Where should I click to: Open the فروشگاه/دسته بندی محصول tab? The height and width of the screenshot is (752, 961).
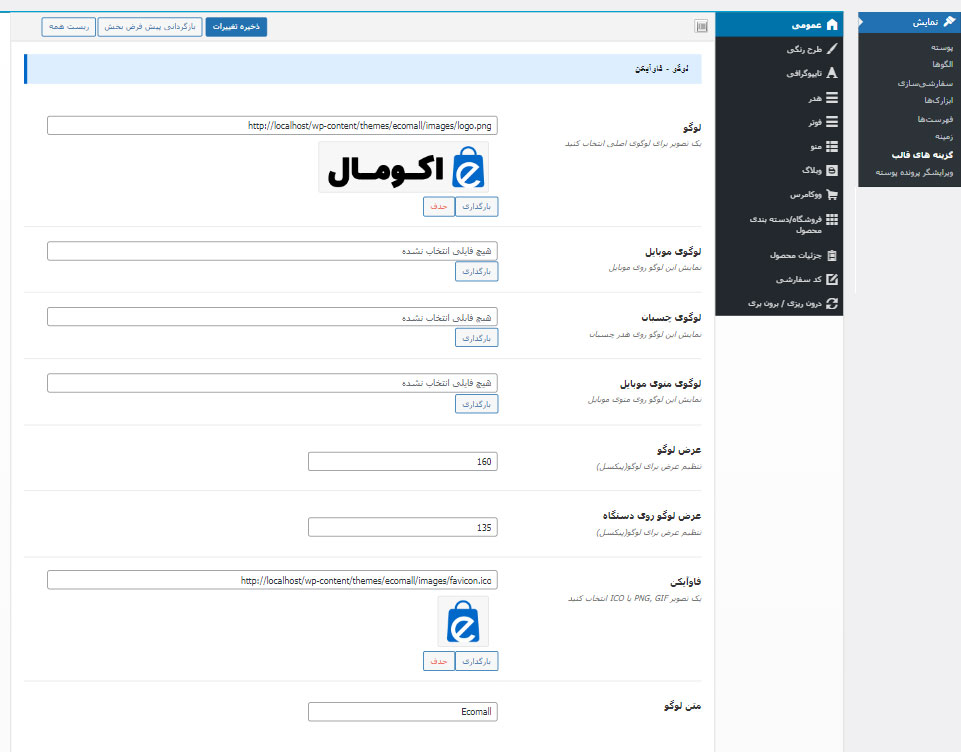[x=779, y=225]
